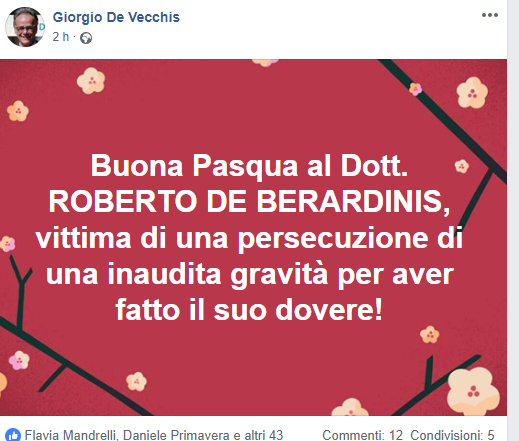
Task: Open Flavia Mandrelli in the reactions list
Action: click(x=71, y=435)
